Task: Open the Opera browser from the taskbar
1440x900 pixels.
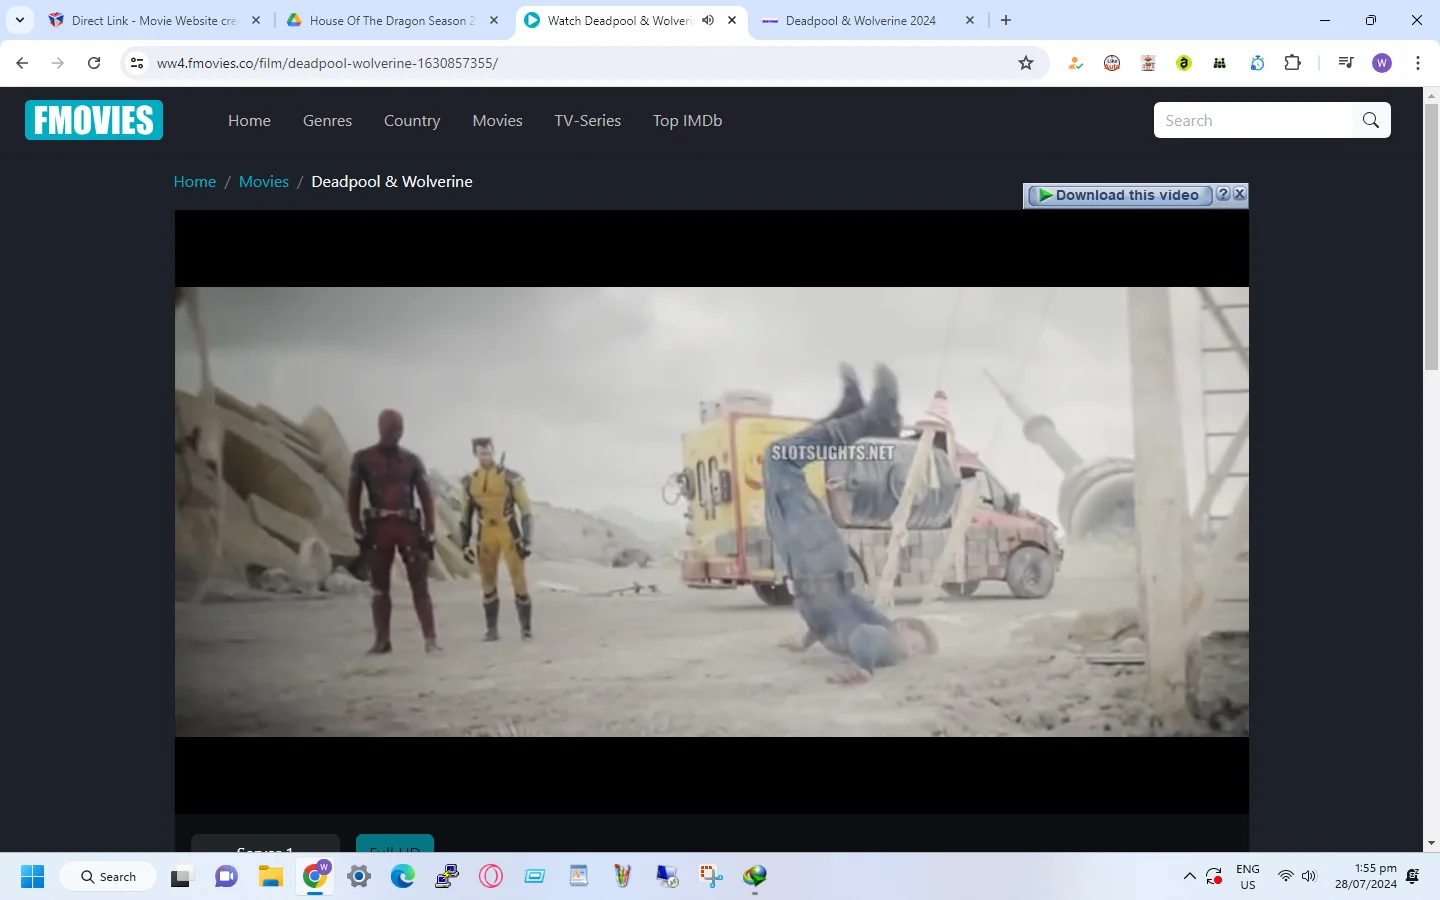Action: point(490,877)
